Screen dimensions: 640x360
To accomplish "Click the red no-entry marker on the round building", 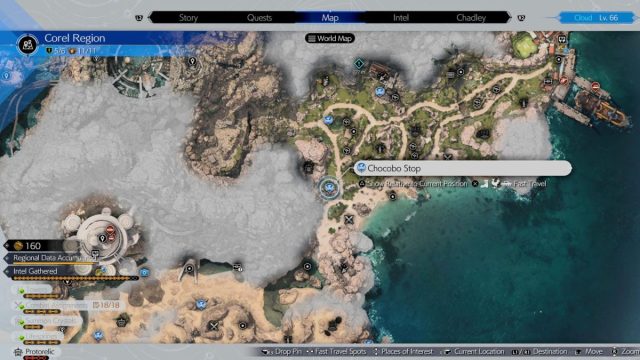I will 110,231.
